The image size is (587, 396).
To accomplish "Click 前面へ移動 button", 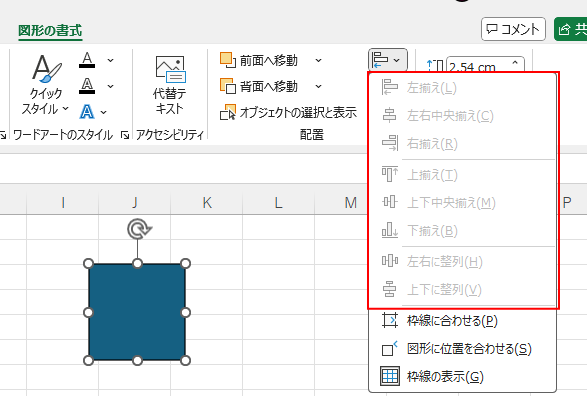I will click(x=260, y=60).
